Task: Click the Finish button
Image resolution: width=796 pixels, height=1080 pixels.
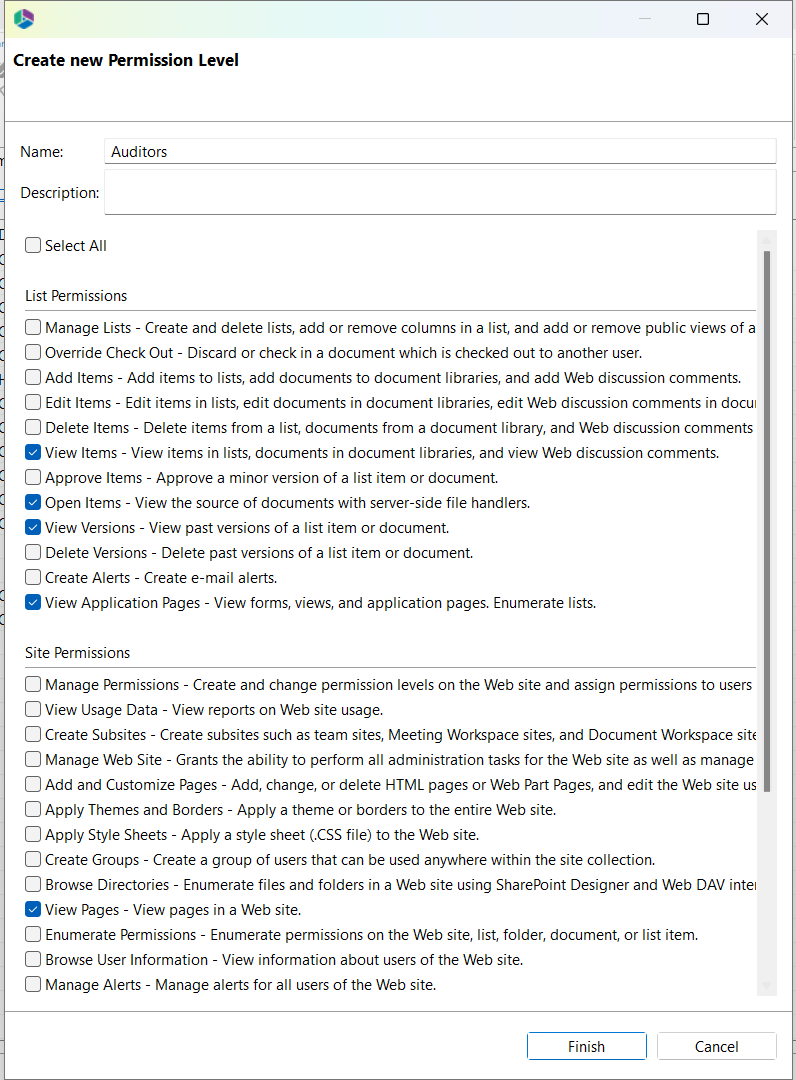Action: pos(587,1046)
